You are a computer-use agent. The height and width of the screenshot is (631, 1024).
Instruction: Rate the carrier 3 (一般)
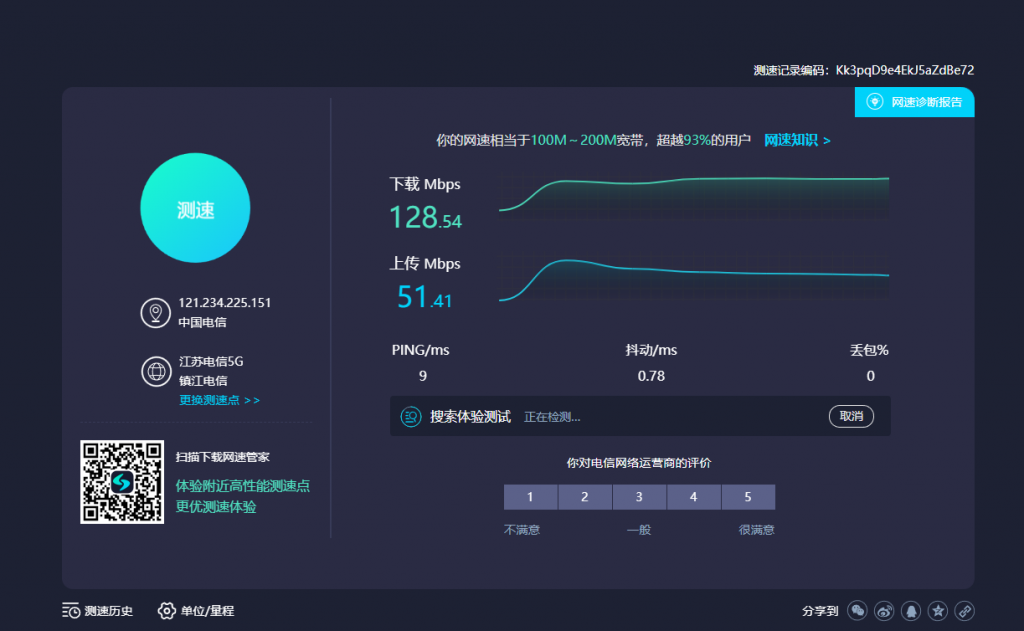click(x=639, y=497)
